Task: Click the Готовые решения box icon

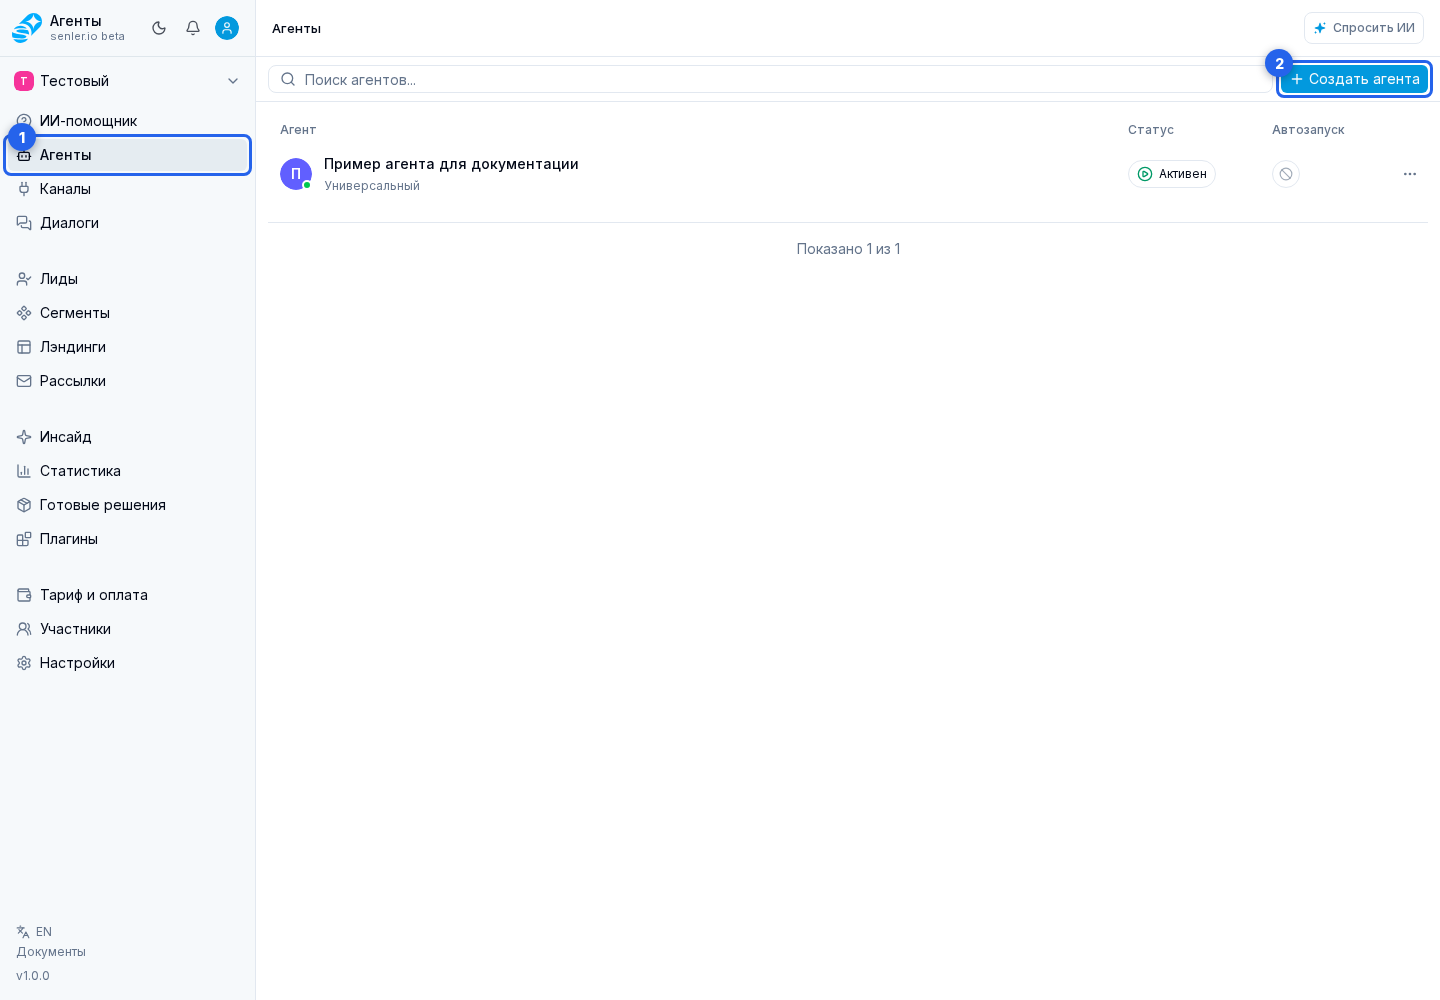Action: (x=24, y=505)
